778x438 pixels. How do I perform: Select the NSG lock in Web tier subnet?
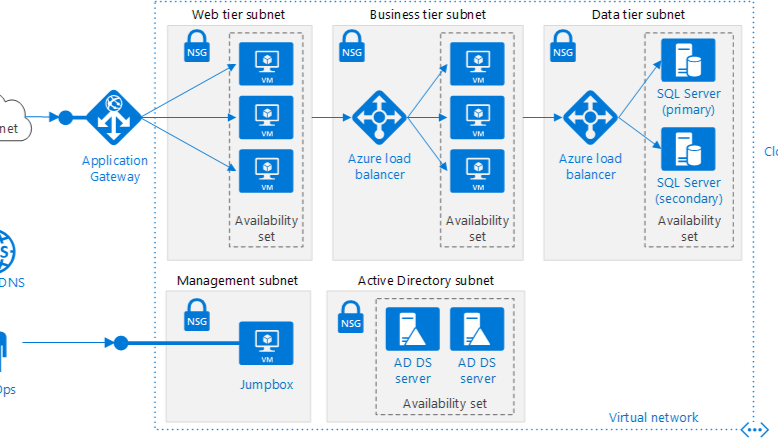[197, 46]
